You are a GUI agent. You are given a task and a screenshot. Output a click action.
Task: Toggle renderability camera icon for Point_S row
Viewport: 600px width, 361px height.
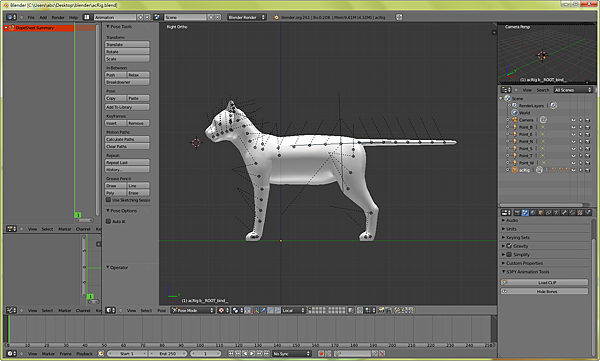point(587,149)
